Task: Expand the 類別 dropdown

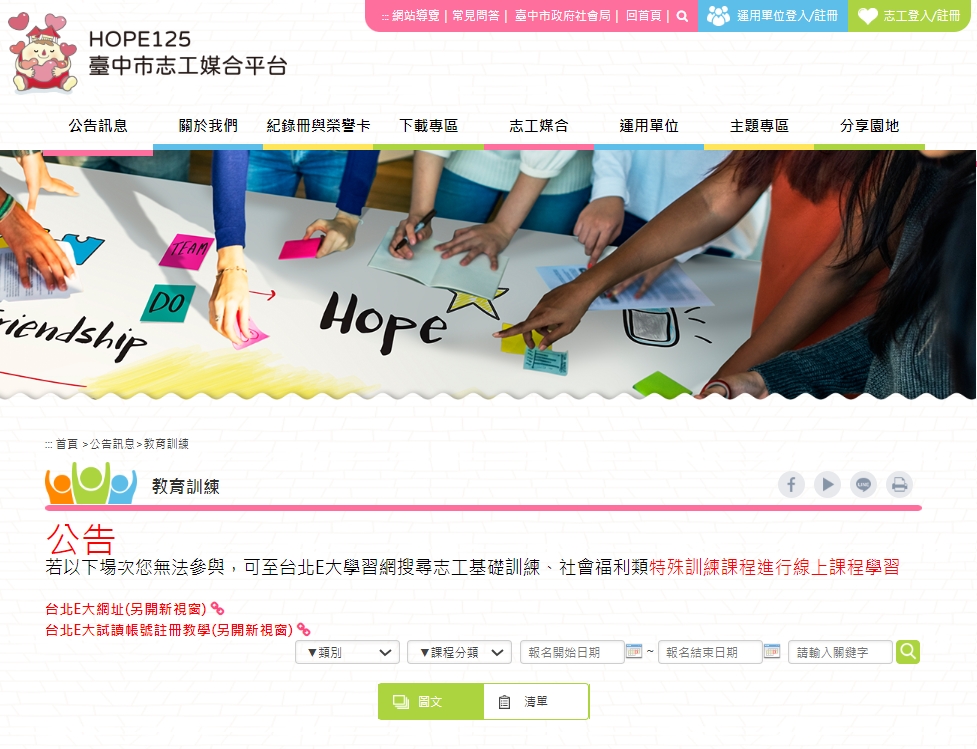Action: [x=348, y=652]
